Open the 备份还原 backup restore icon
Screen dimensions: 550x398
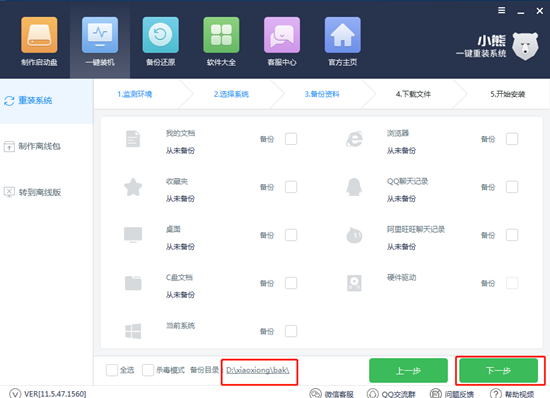tap(161, 35)
